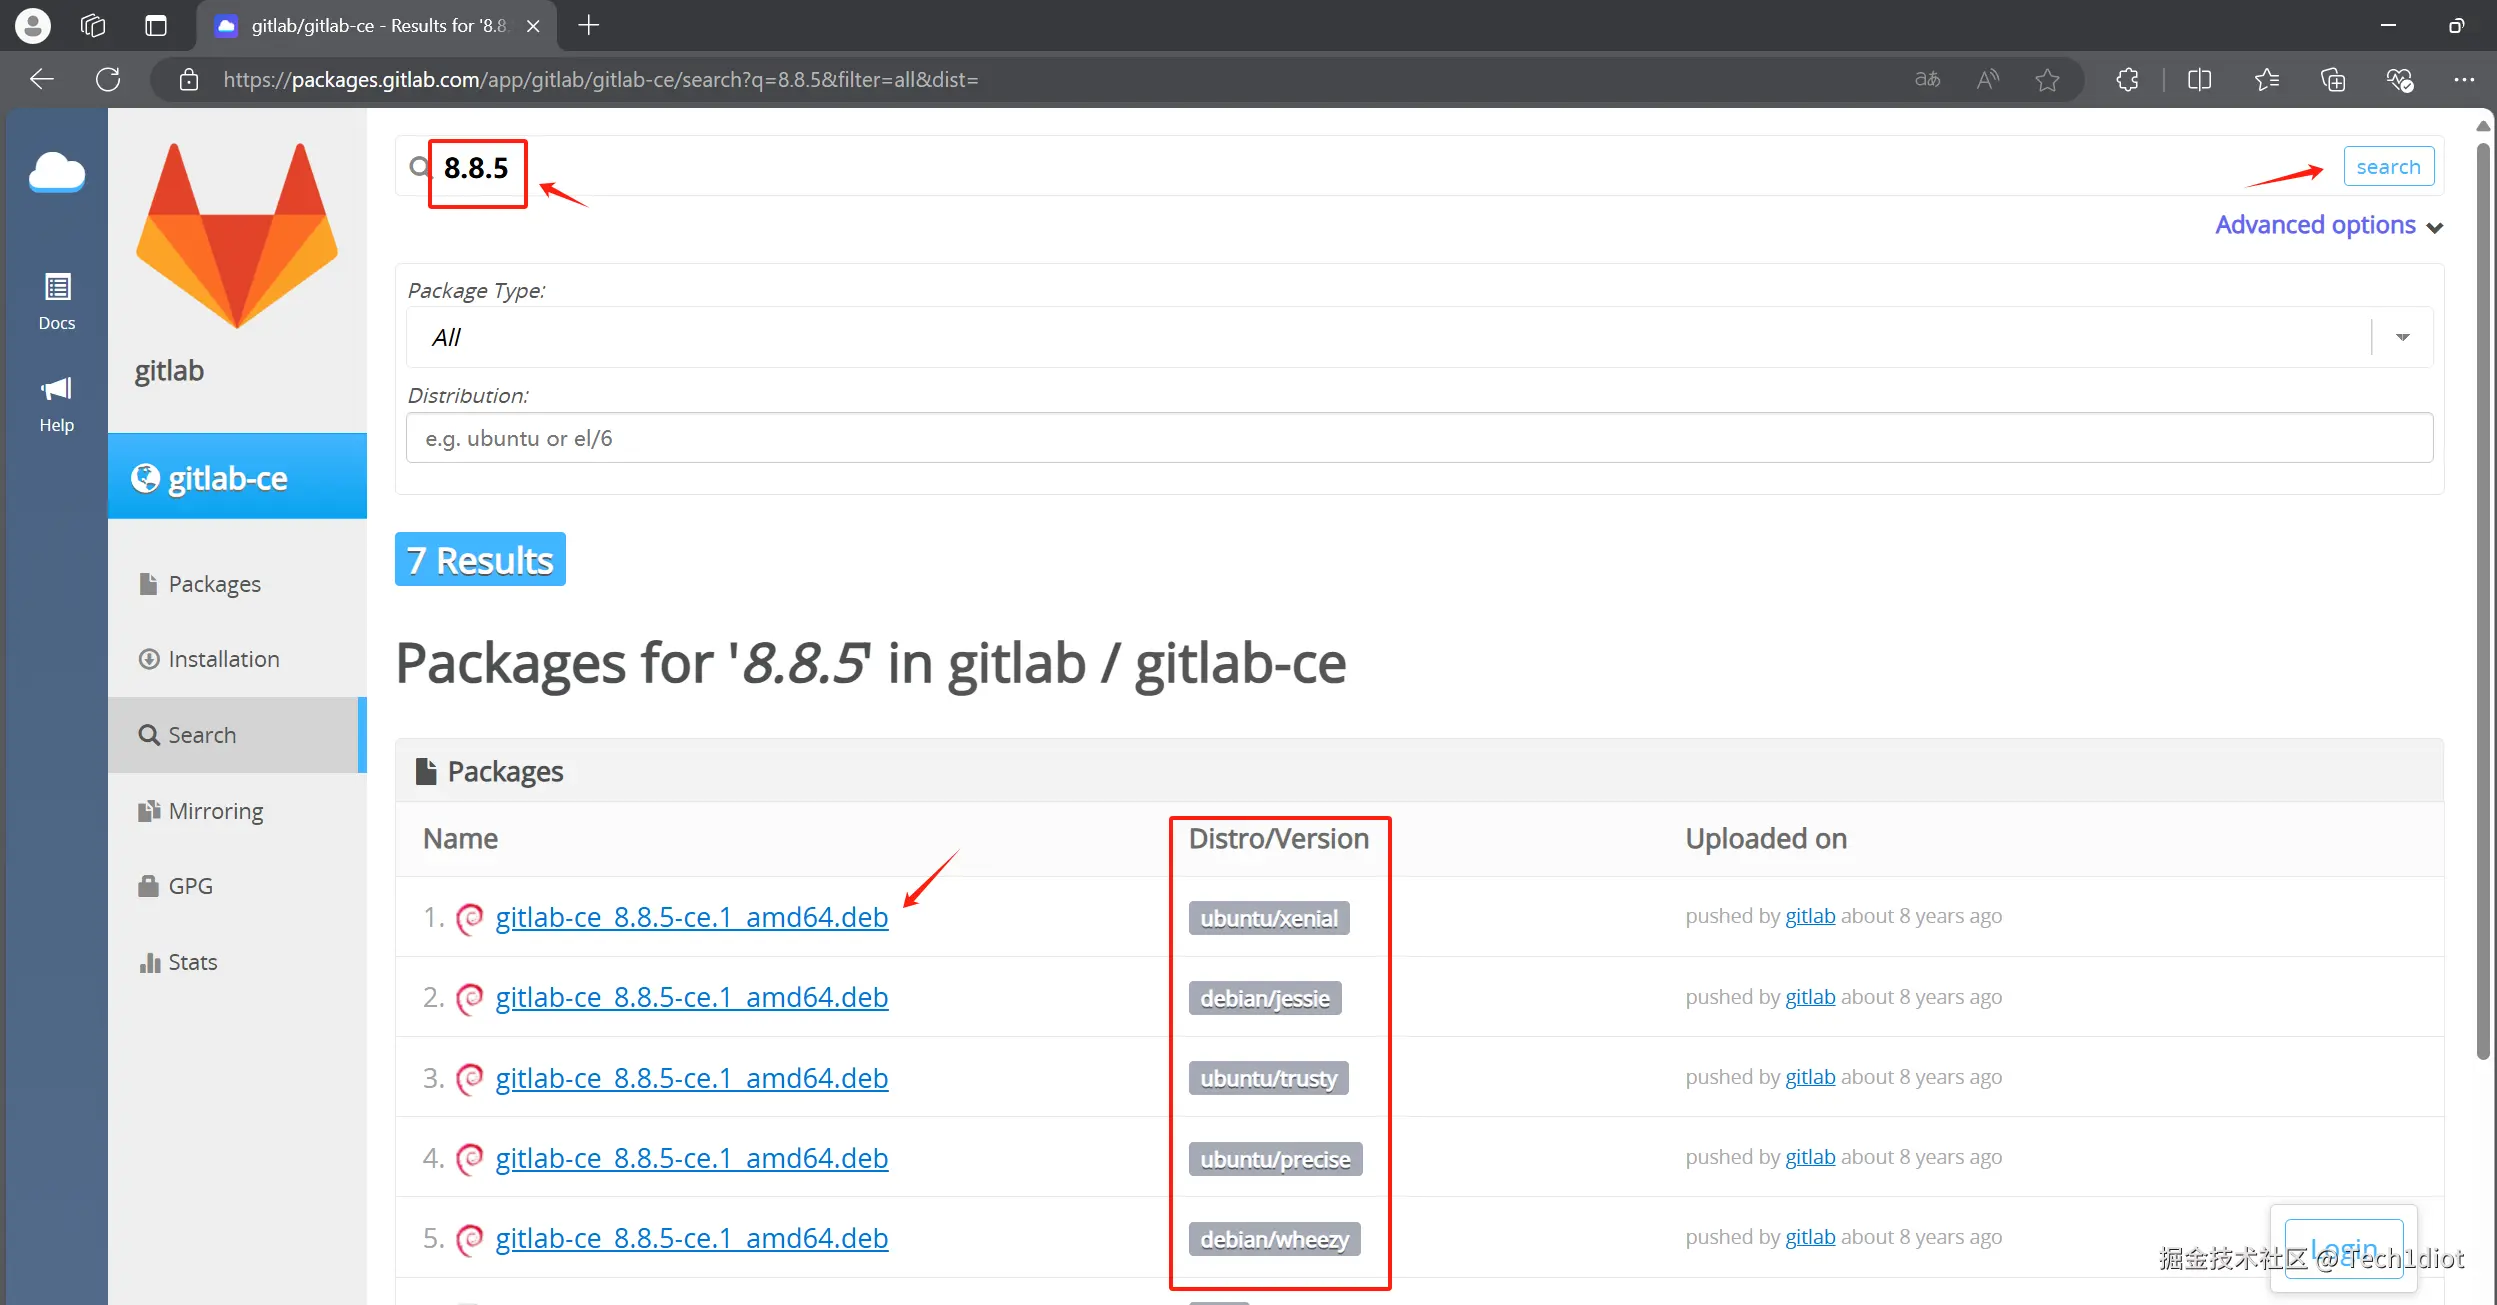2497x1305 pixels.
Task: Open Mirroring sidebar item
Action: [215, 811]
